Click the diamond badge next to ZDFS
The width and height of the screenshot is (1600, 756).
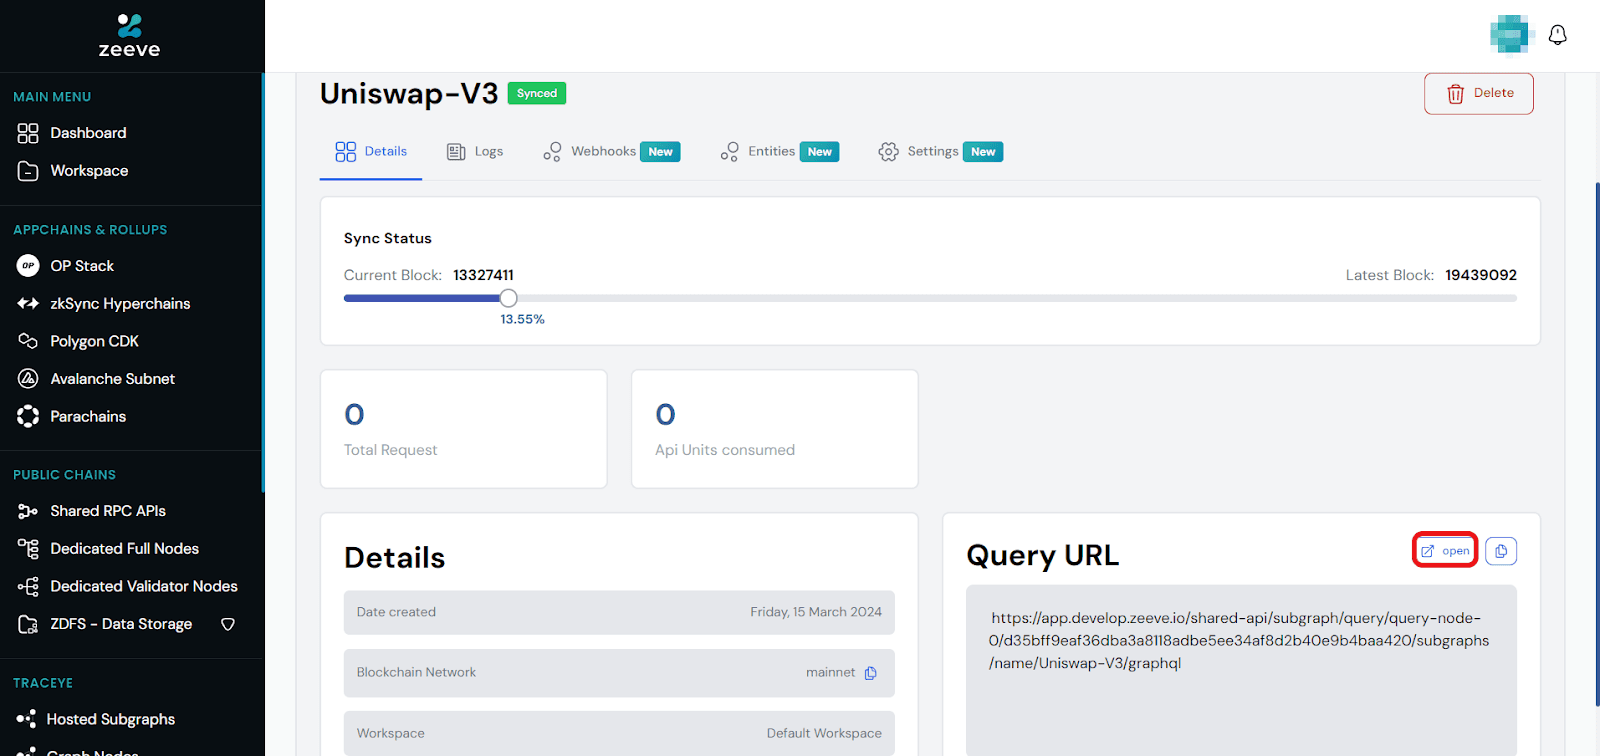pos(228,624)
